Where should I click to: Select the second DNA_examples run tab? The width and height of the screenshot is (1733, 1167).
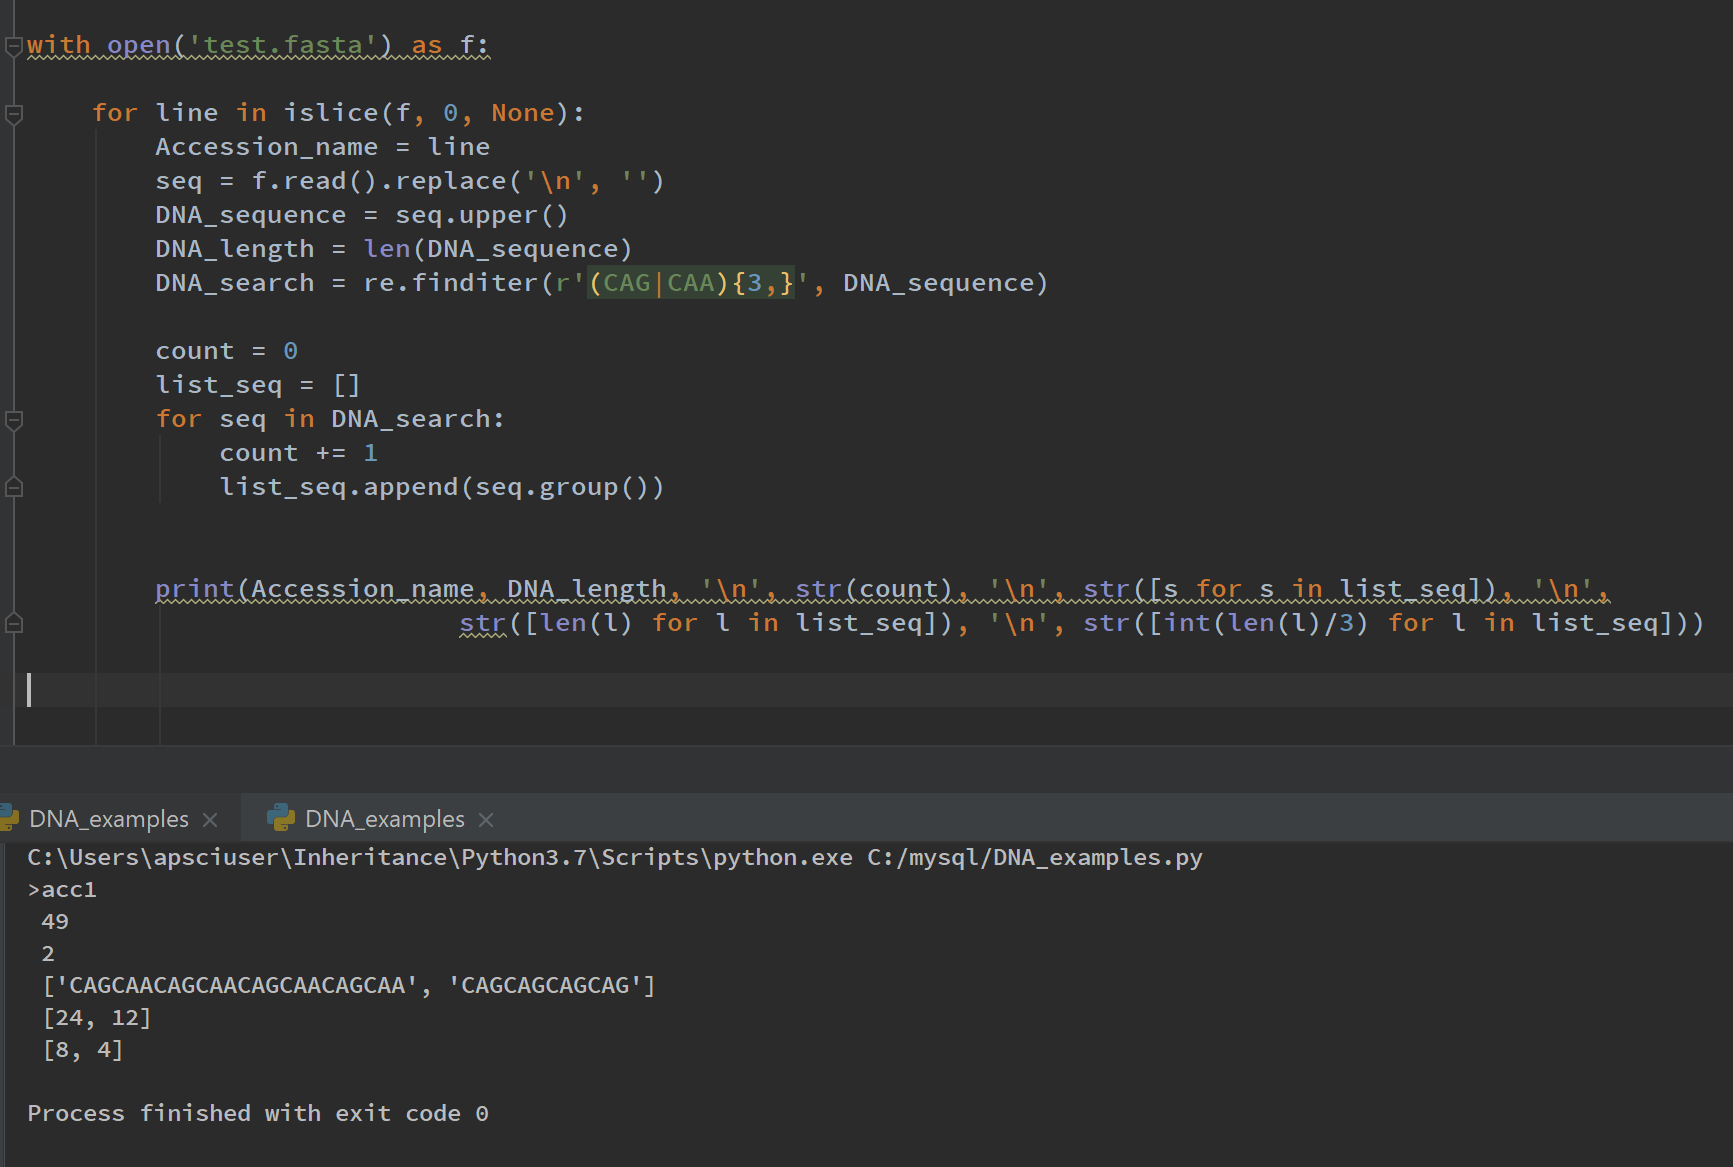point(385,819)
